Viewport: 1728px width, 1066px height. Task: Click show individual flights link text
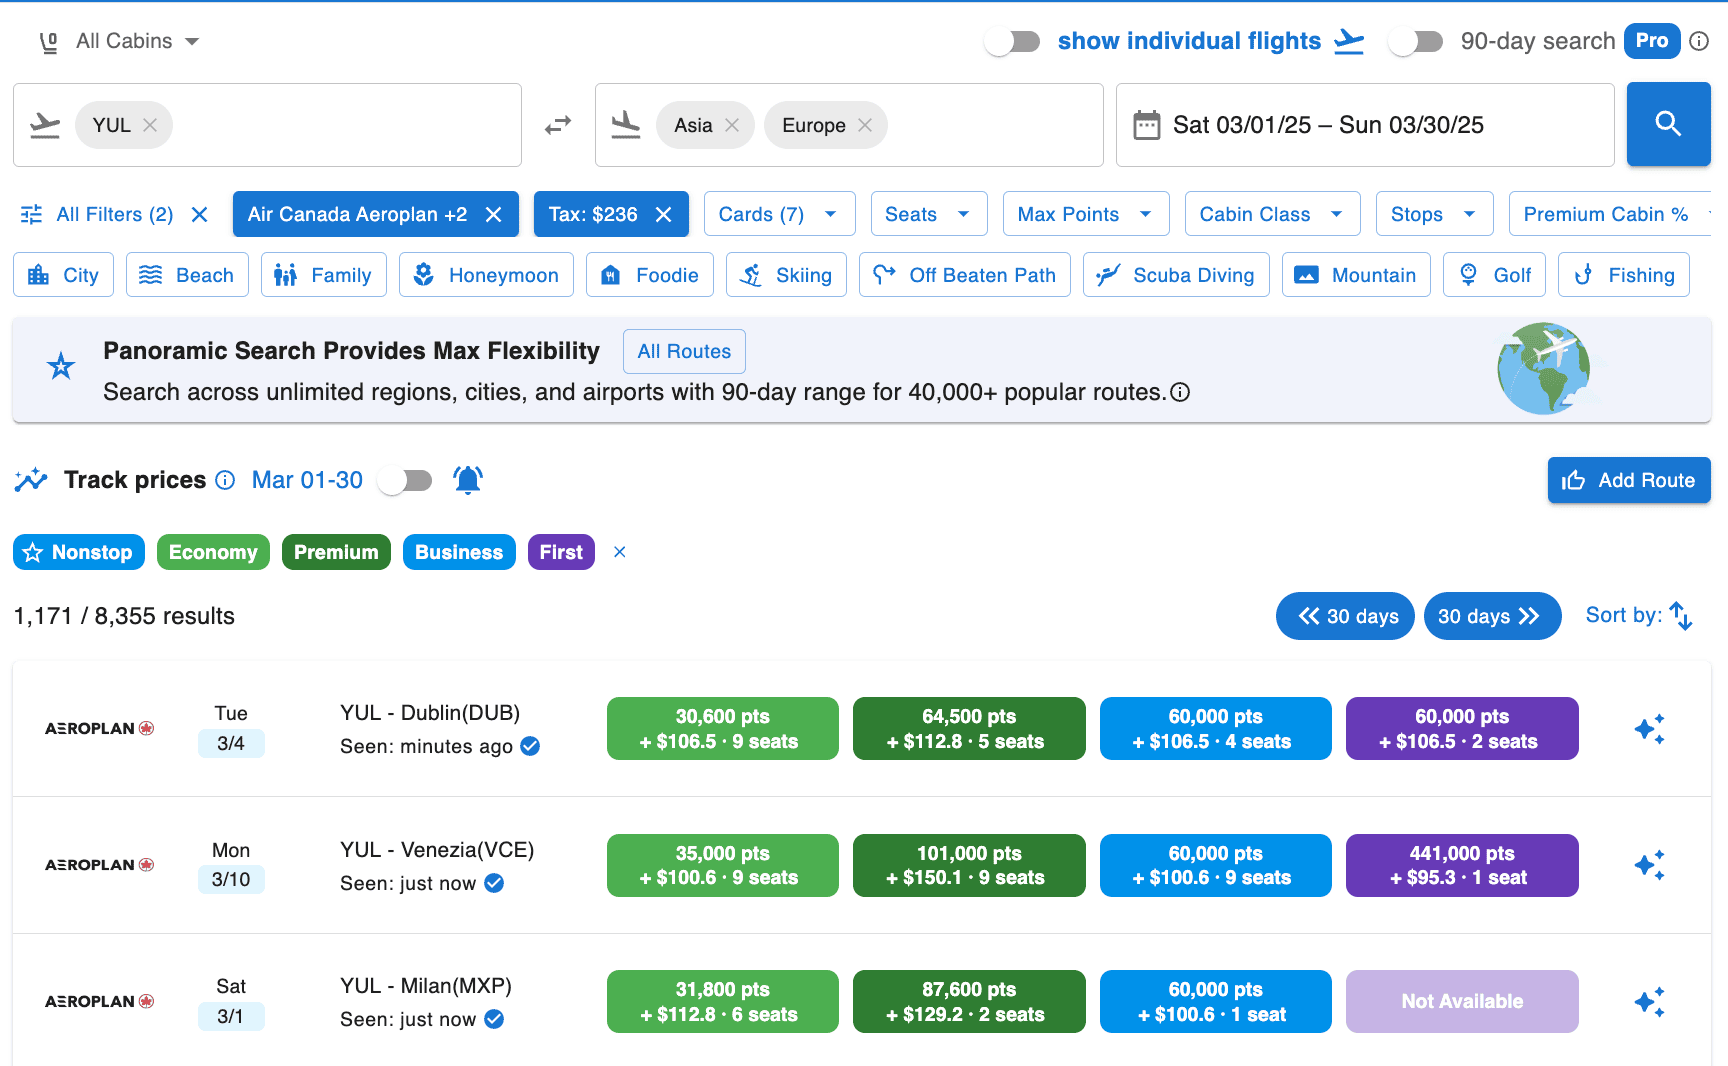(x=1189, y=41)
